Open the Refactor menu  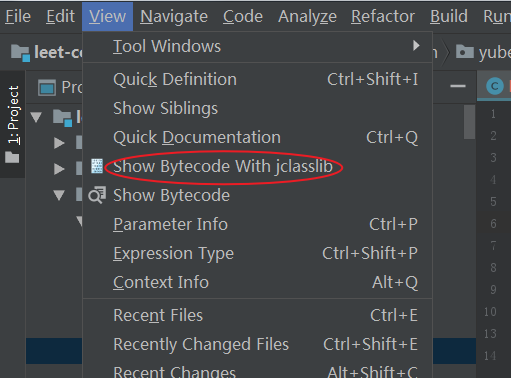(x=383, y=16)
